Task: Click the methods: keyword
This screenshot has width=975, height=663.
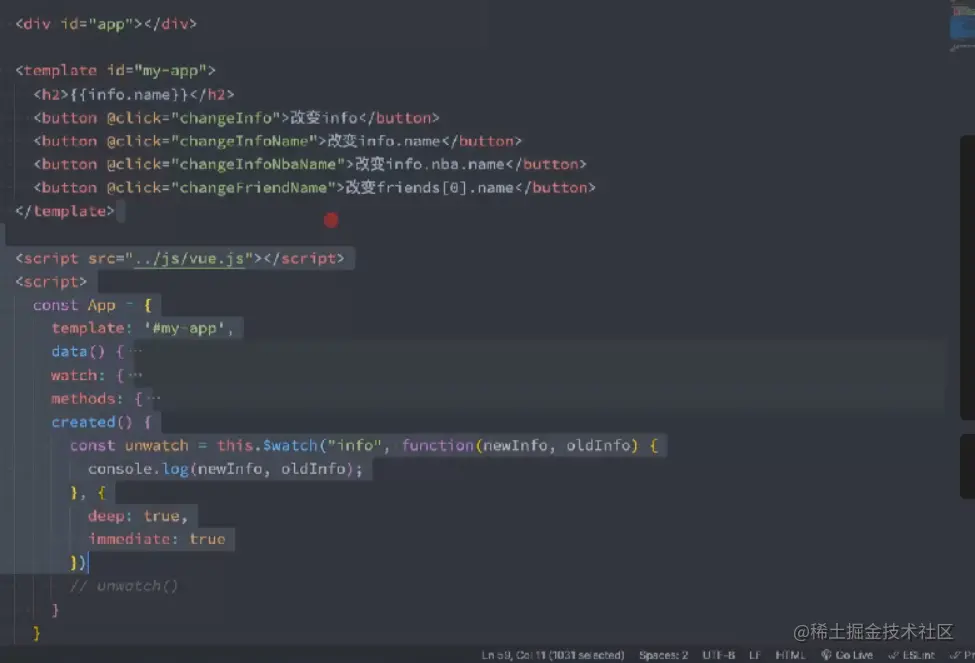Action: (87, 399)
